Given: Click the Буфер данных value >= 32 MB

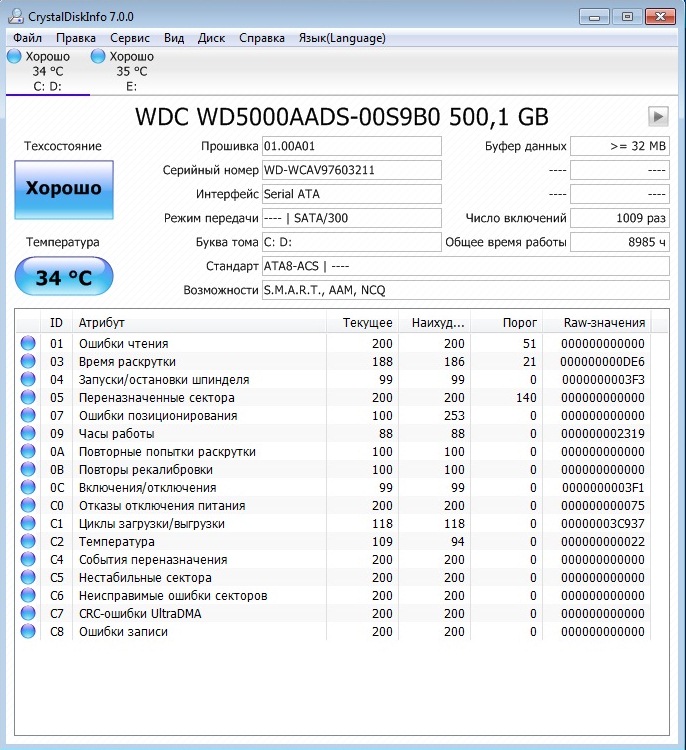Looking at the screenshot, I should click(620, 146).
